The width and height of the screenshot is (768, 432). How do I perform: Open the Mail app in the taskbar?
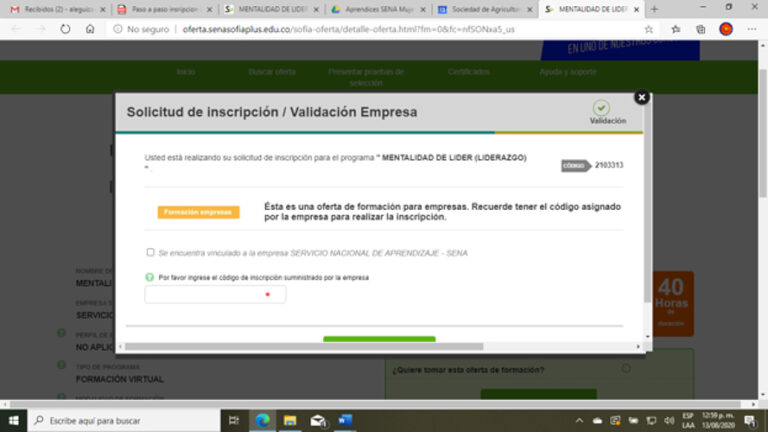click(318, 420)
